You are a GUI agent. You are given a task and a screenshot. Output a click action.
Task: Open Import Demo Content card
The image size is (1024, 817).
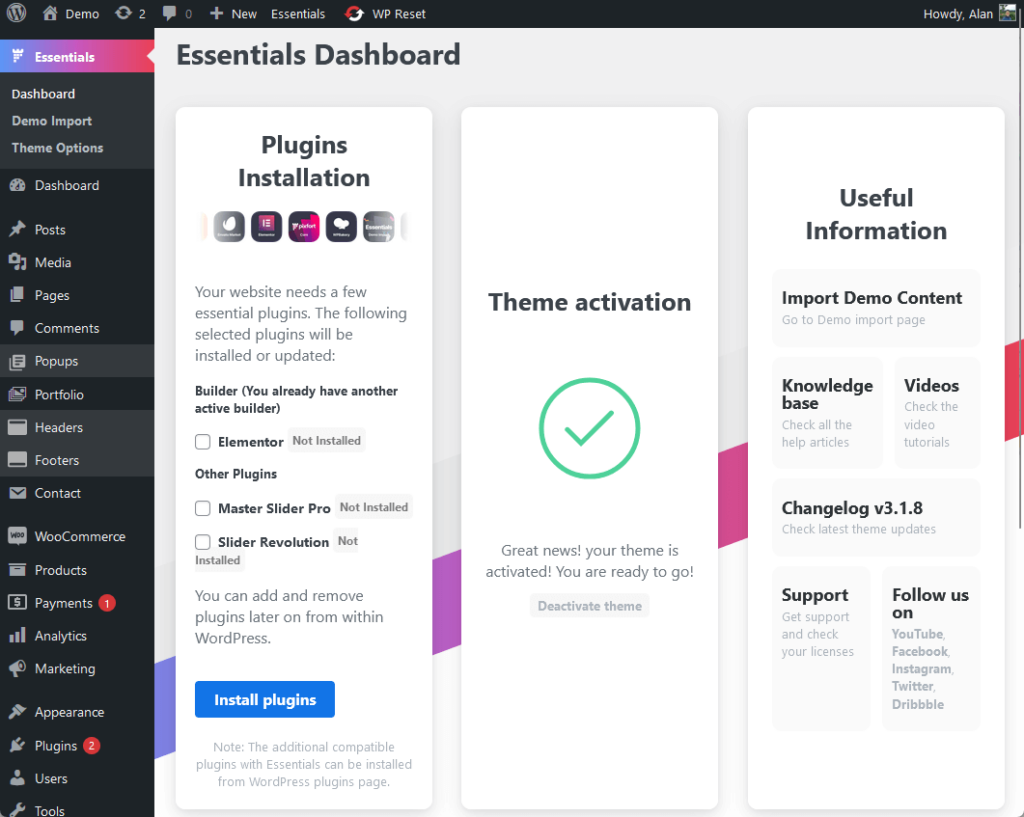click(x=876, y=308)
